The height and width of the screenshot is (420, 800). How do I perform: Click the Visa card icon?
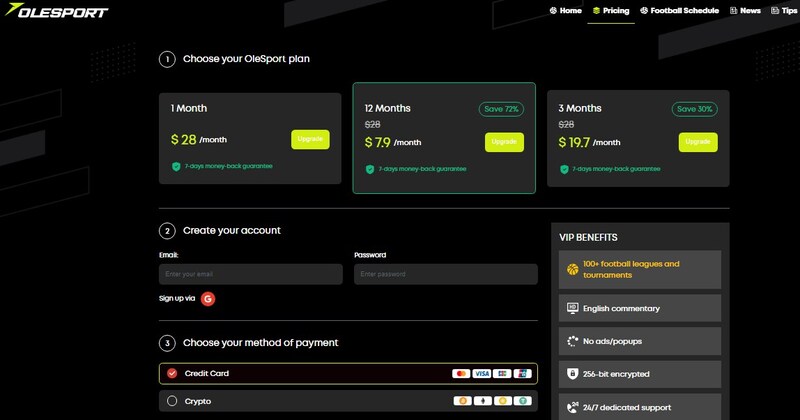coord(482,373)
